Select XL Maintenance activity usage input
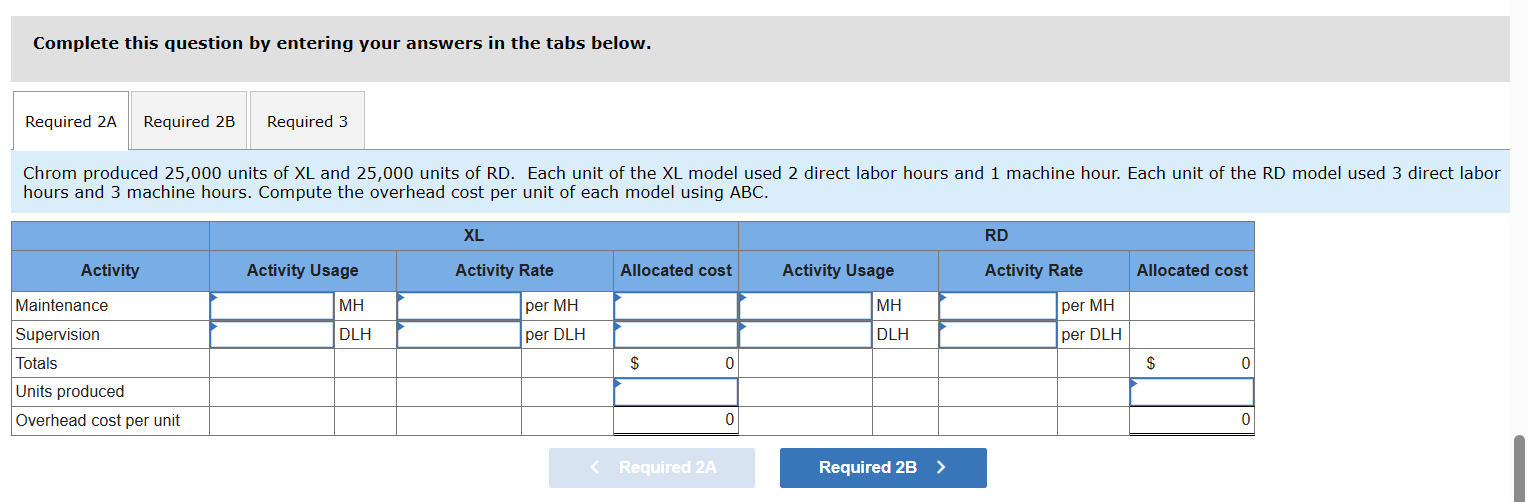 [272, 305]
